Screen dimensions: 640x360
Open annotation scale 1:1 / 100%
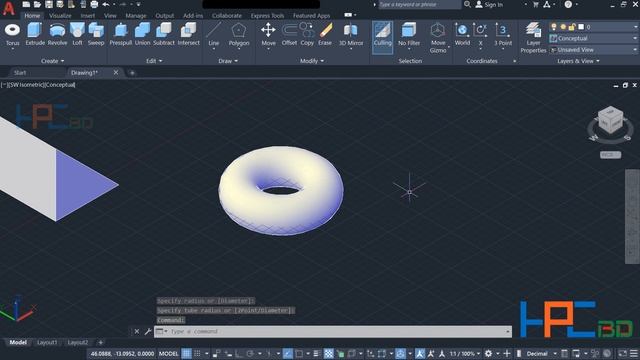point(464,353)
